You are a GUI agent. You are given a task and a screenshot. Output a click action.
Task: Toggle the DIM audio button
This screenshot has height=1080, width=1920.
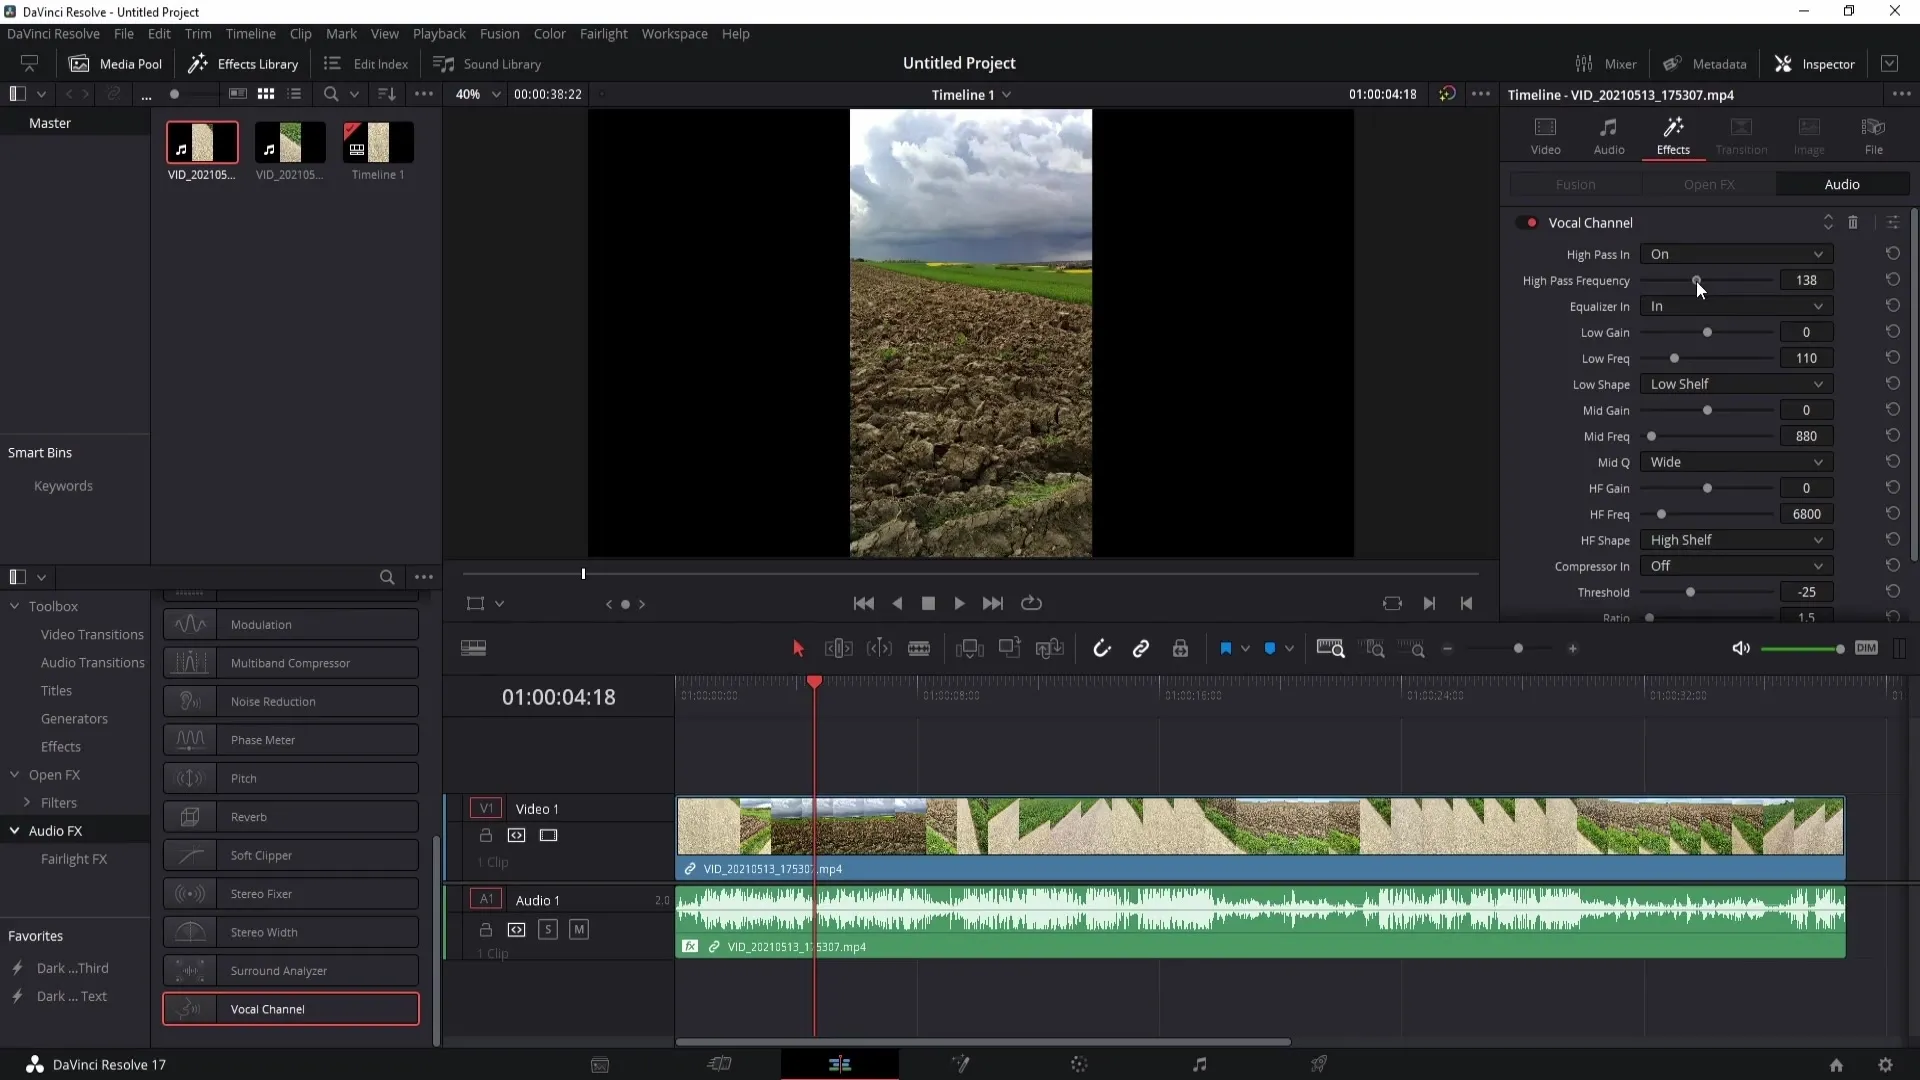pyautogui.click(x=1866, y=648)
